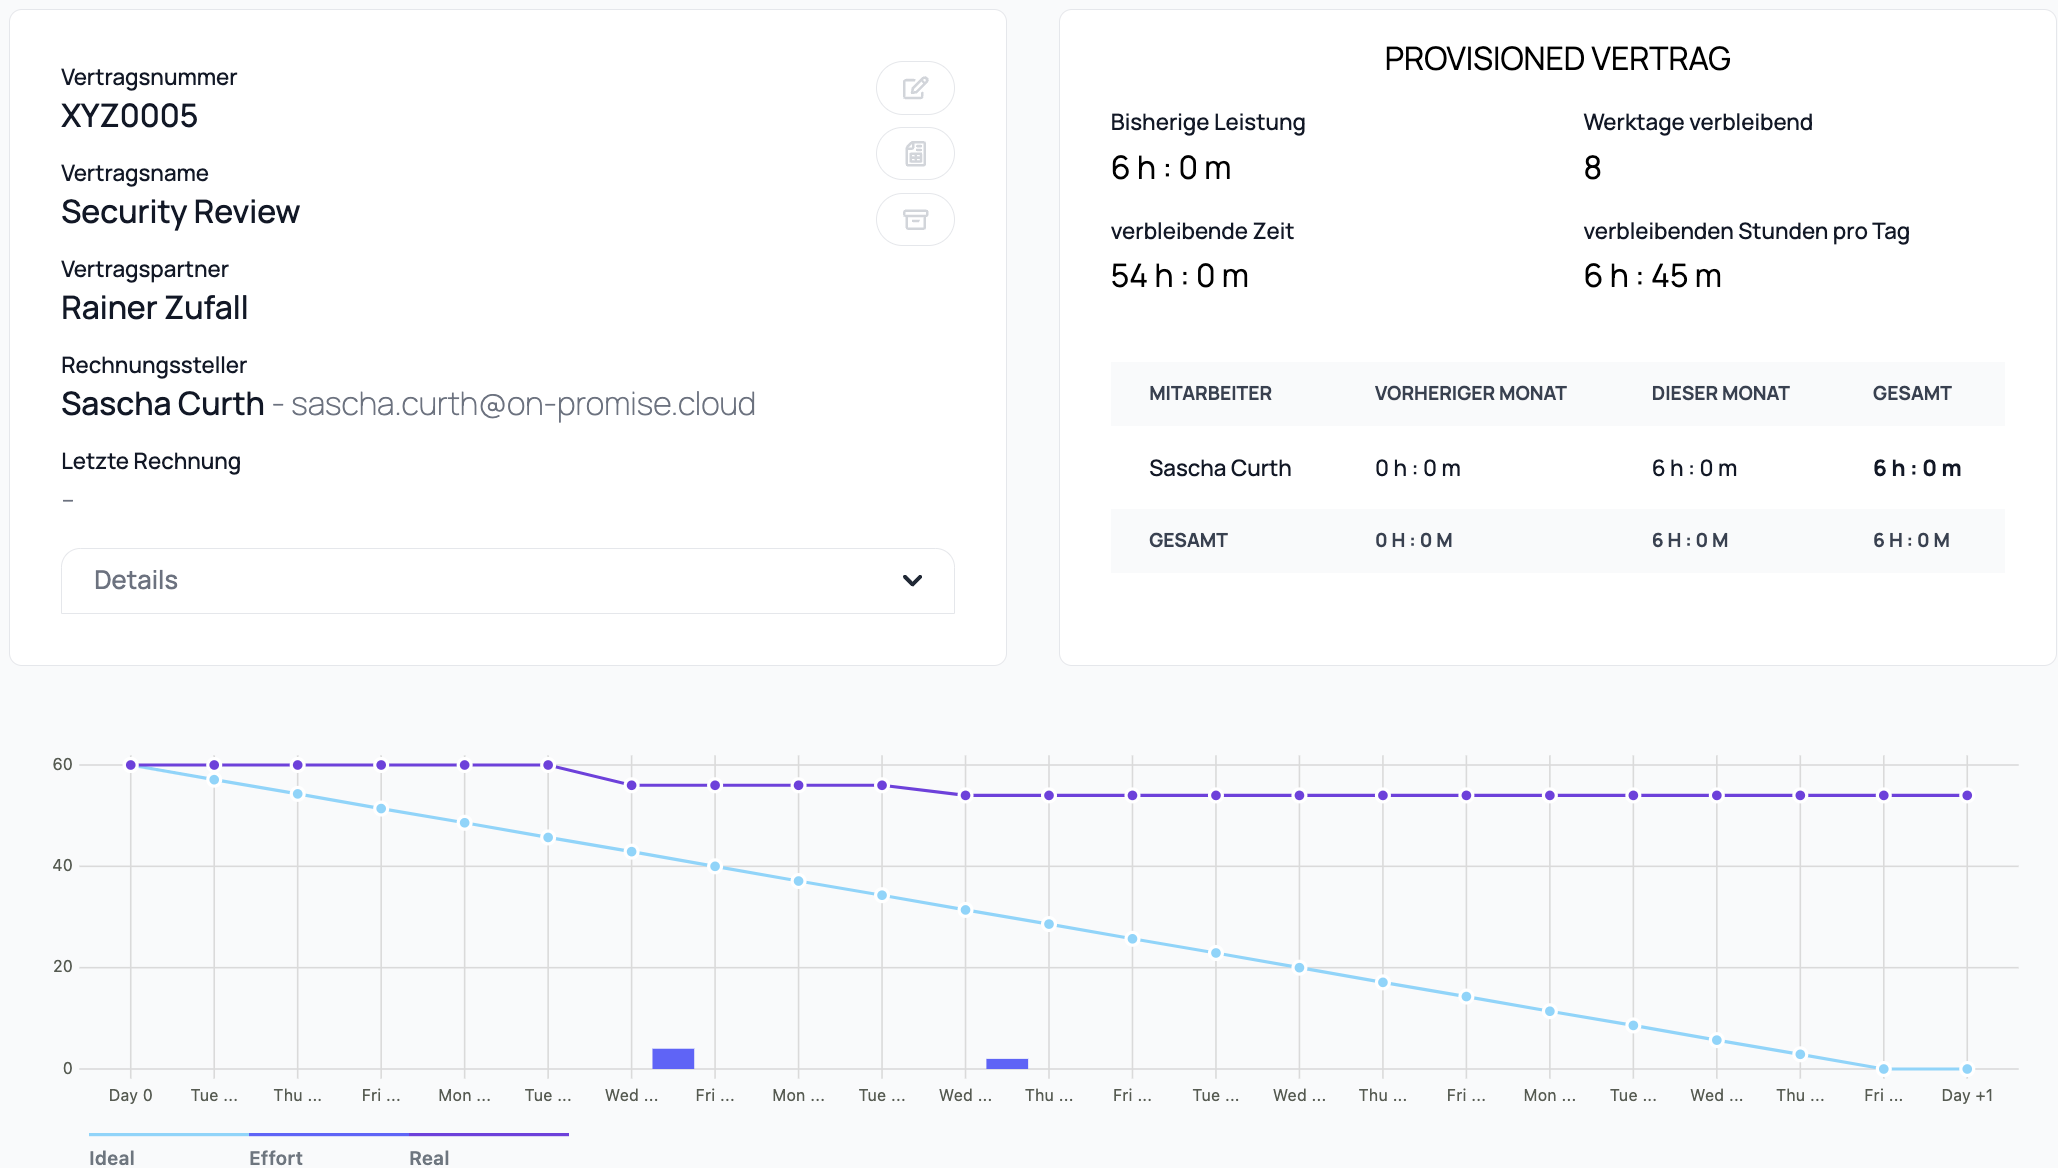Click bold 6 h : 0 m total for Sascha Curth
This screenshot has height=1168, width=2058.
pyautogui.click(x=1917, y=468)
